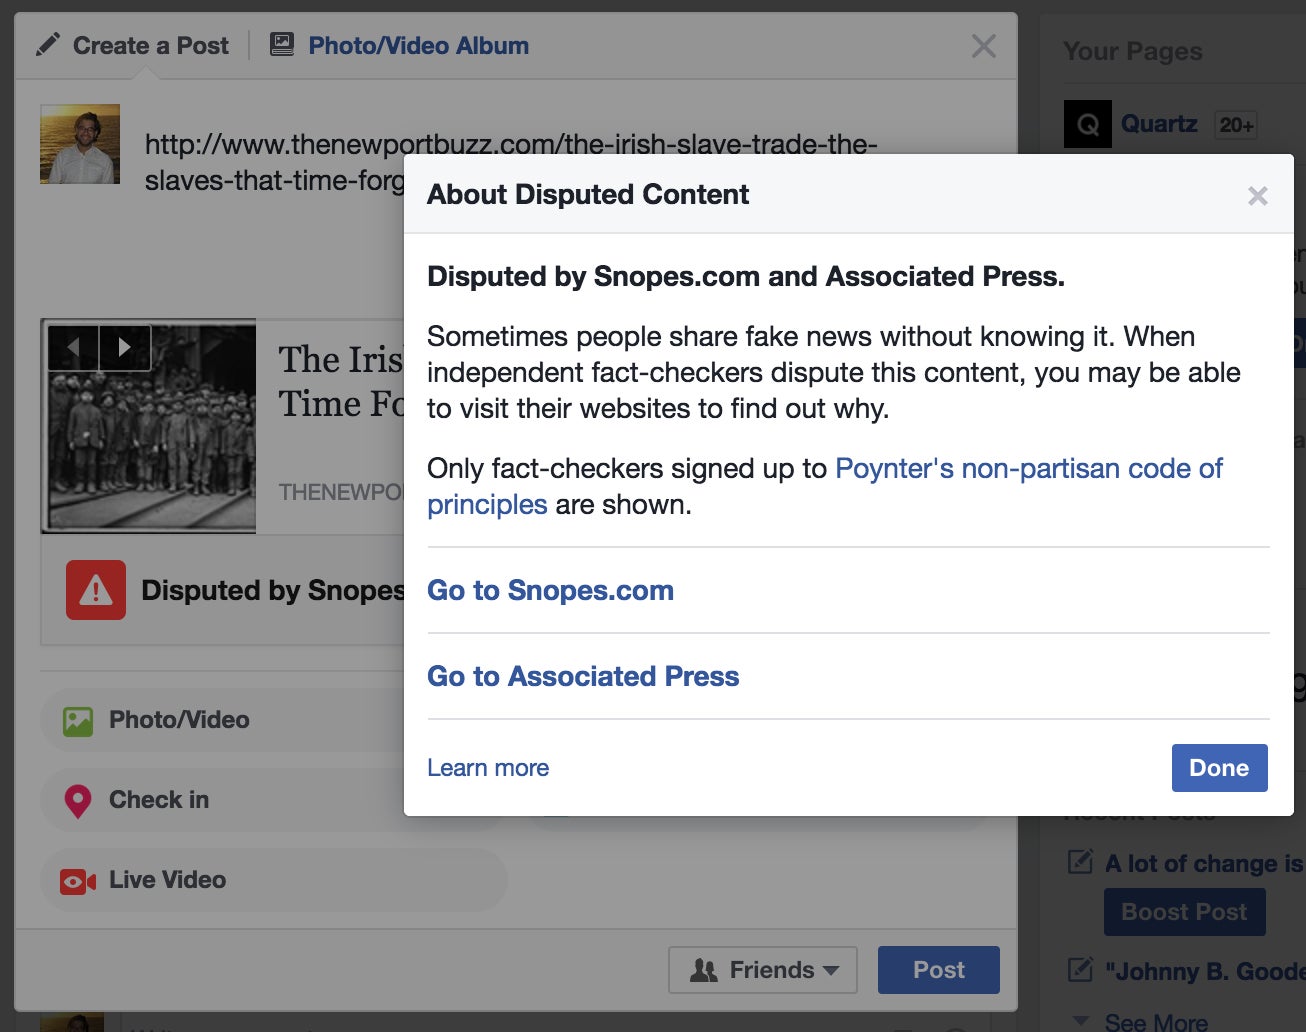Click the red disputed warning icon
The width and height of the screenshot is (1306, 1032).
[x=96, y=590]
